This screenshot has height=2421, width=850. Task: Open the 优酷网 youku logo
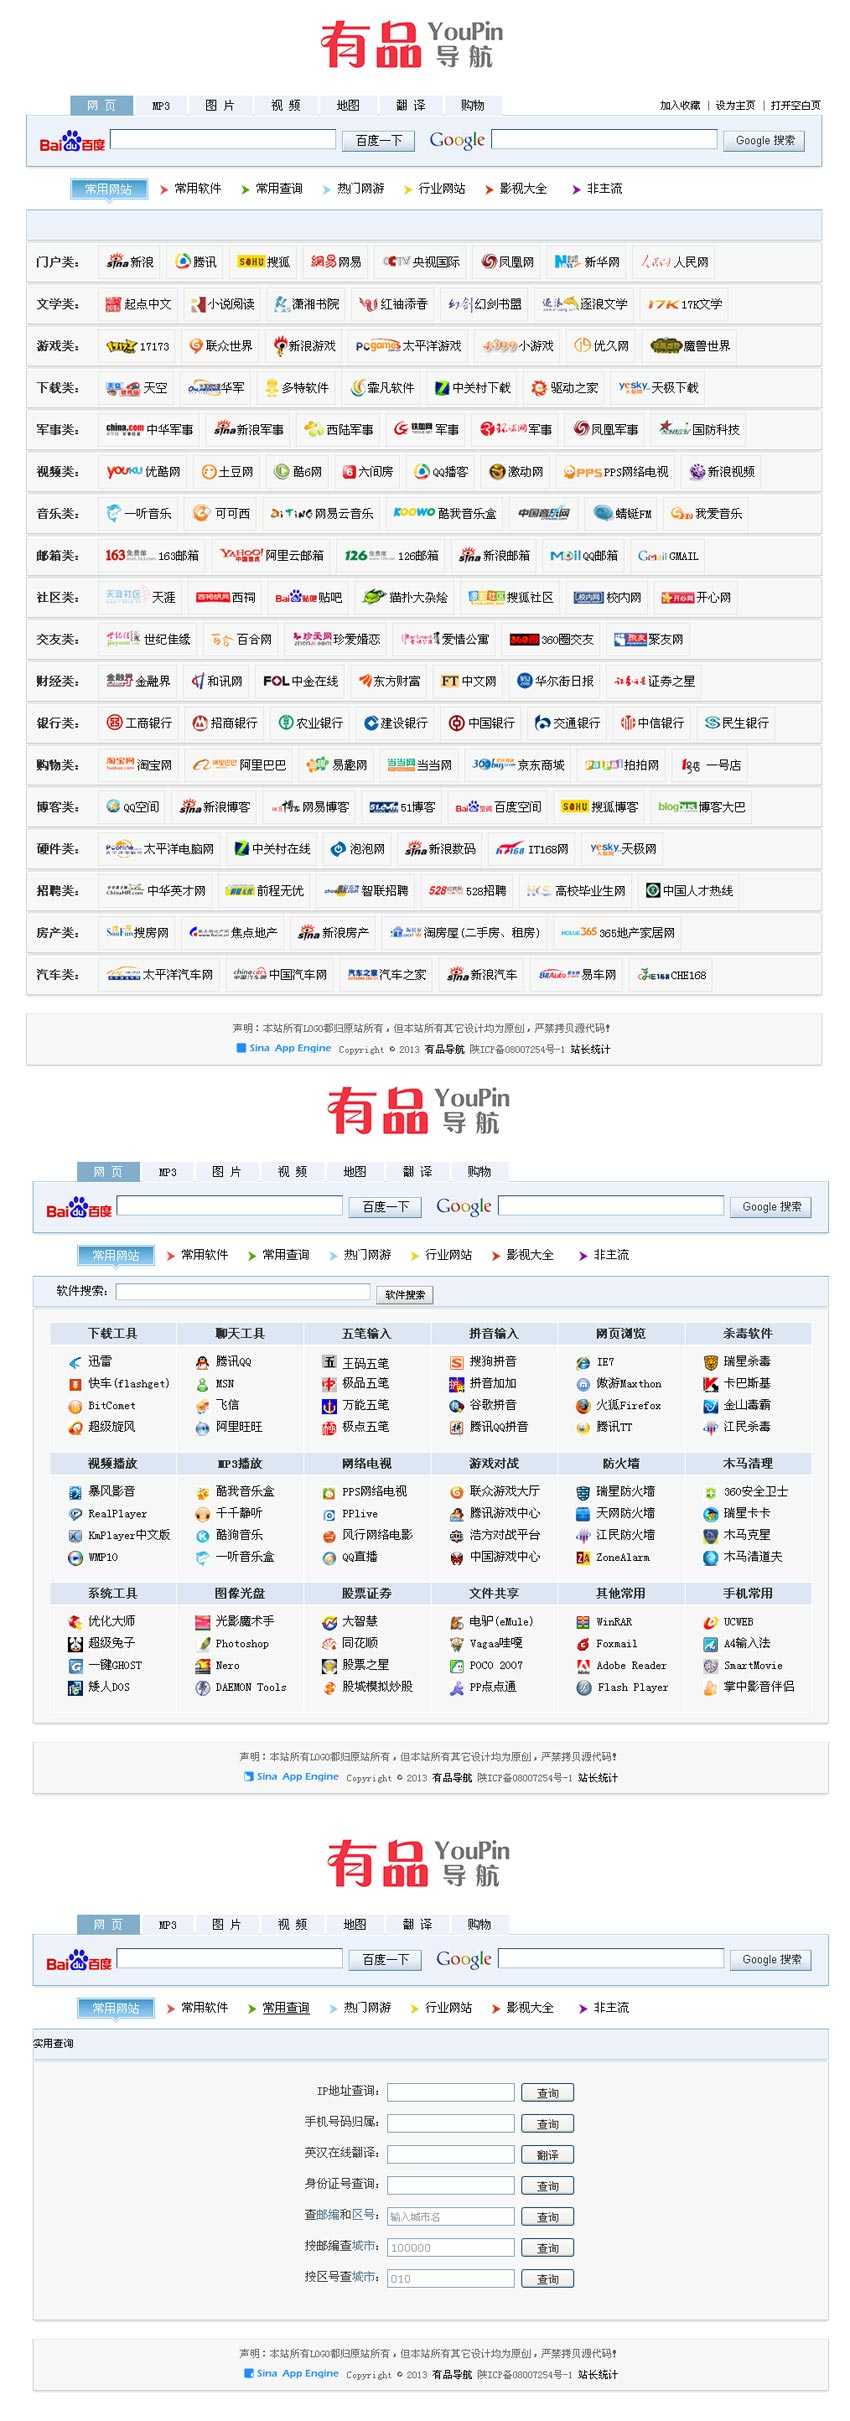point(124,471)
